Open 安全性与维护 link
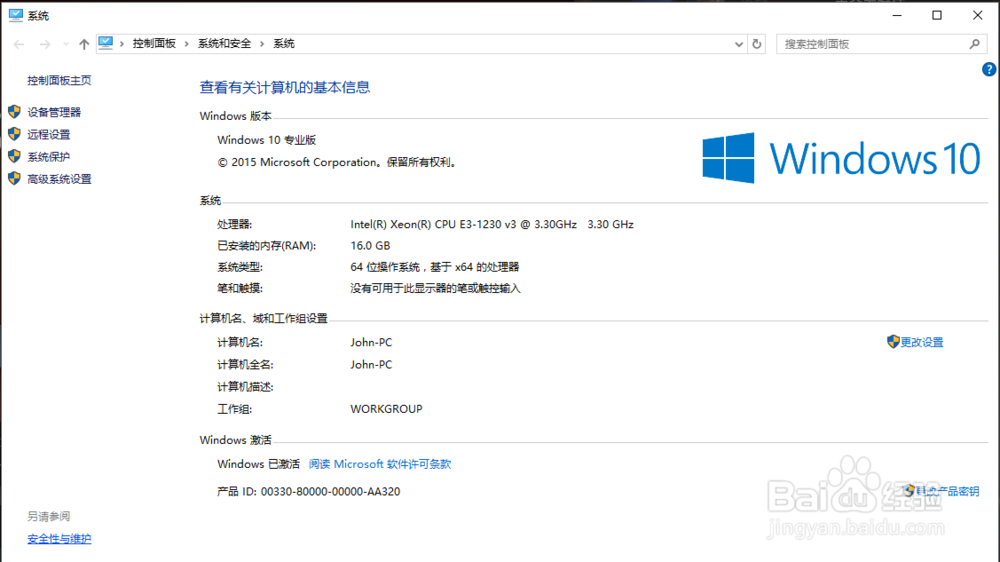1000x562 pixels. (x=59, y=539)
